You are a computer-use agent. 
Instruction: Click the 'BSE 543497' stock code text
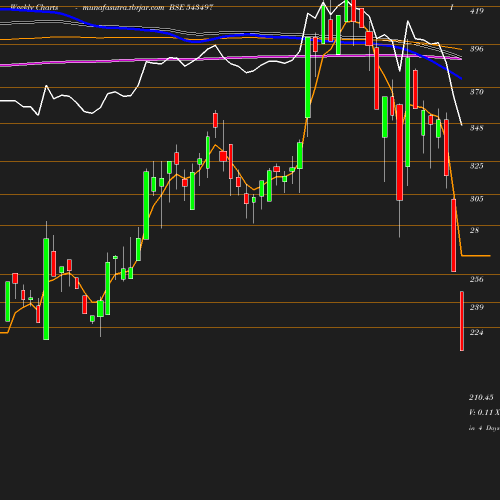point(191,7)
